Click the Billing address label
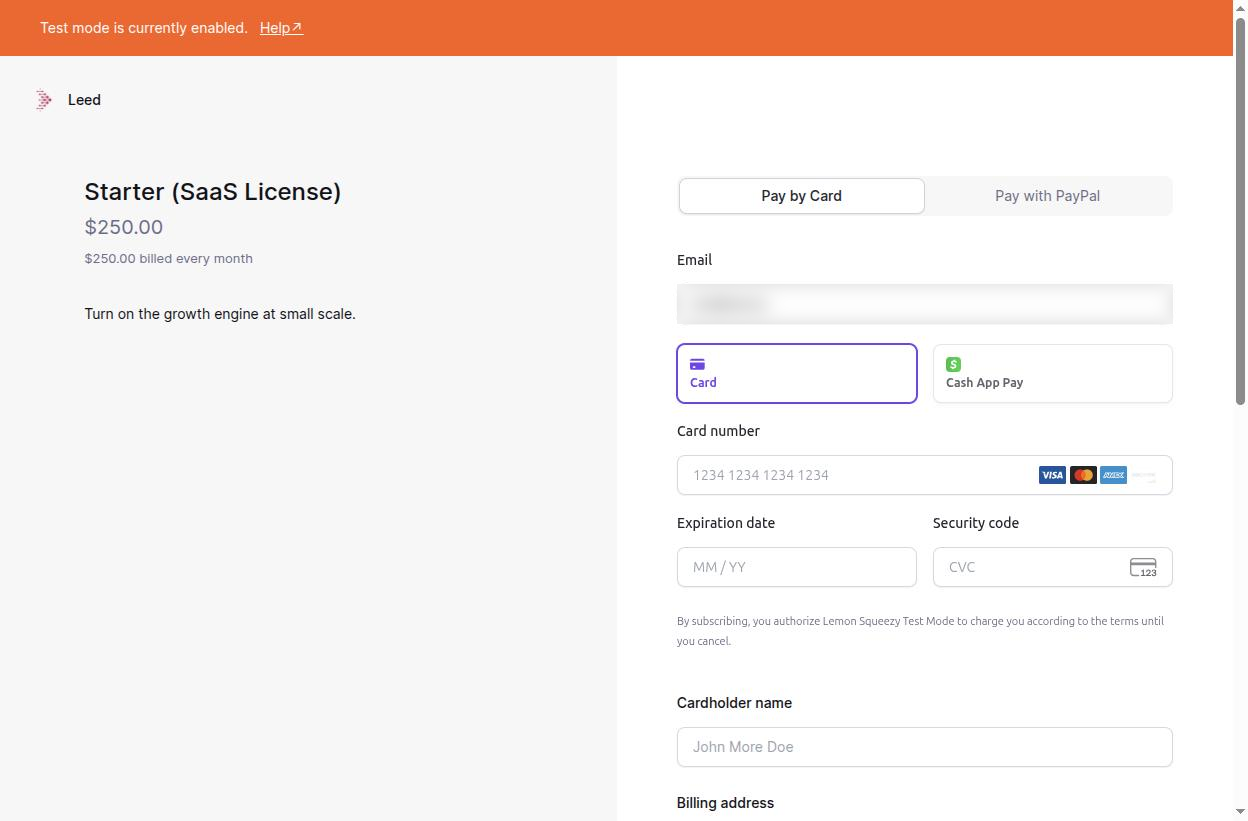The height and width of the screenshot is (821, 1248). (725, 803)
